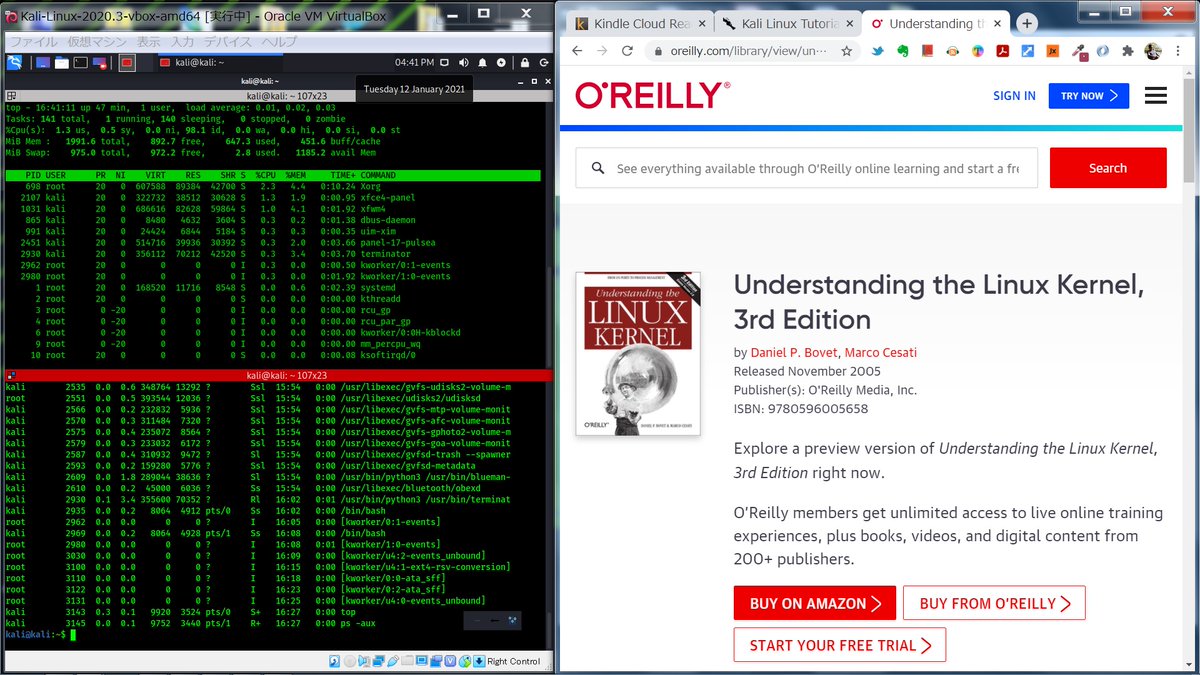Click the lock screen padlock in Kali panel

click(525, 62)
